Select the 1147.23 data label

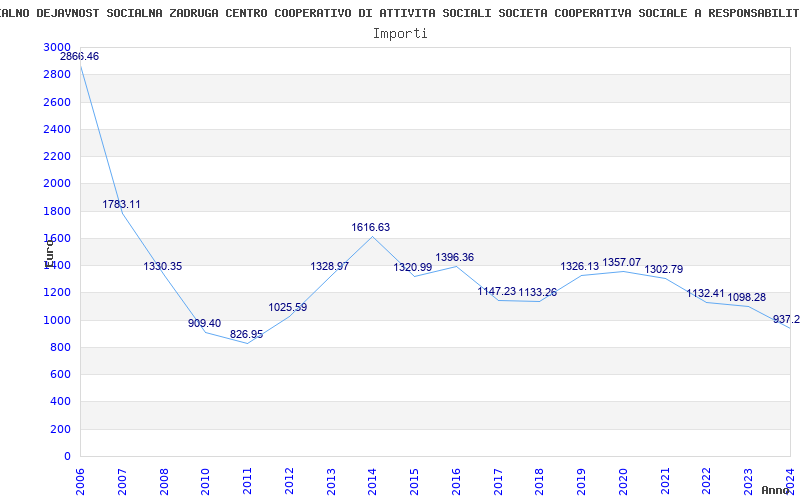pos(496,291)
